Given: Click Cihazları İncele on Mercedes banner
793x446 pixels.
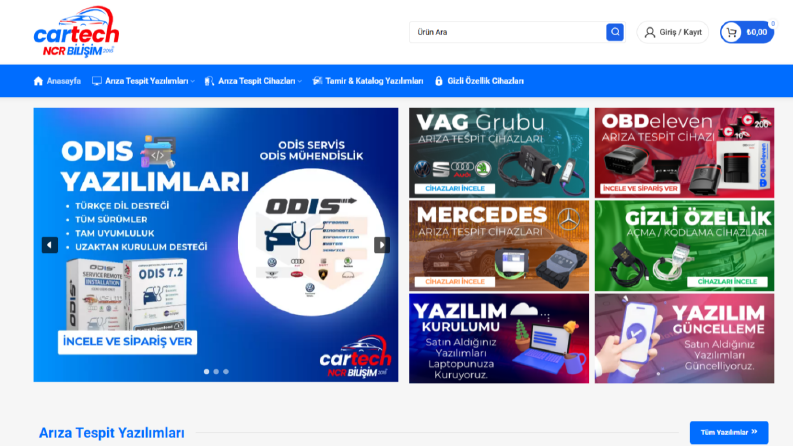Looking at the screenshot, I should coord(455,281).
